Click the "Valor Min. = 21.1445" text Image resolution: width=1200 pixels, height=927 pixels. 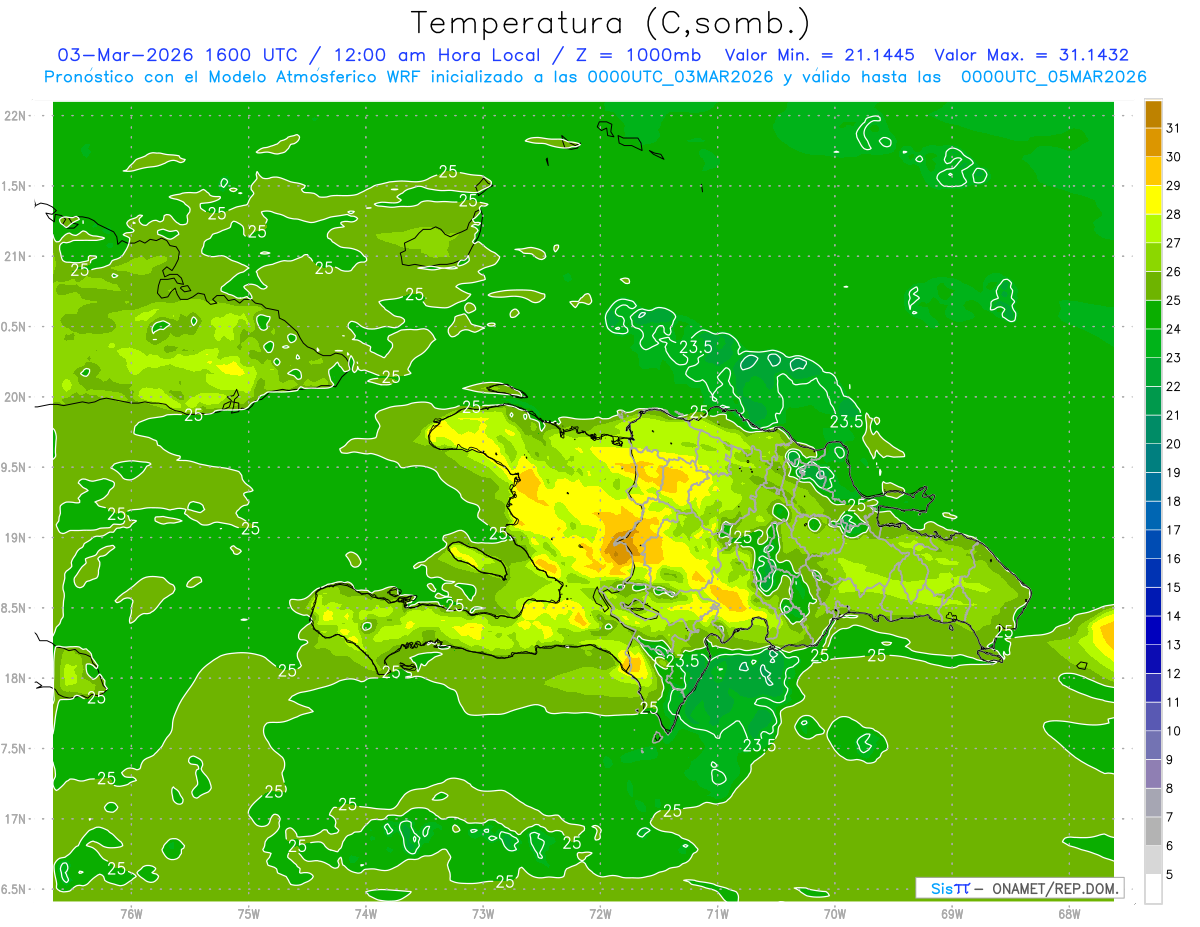coord(821,55)
